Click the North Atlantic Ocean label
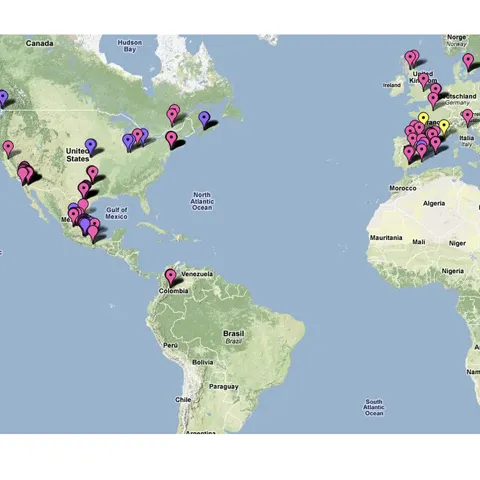The width and height of the screenshot is (480, 480). click(202, 201)
